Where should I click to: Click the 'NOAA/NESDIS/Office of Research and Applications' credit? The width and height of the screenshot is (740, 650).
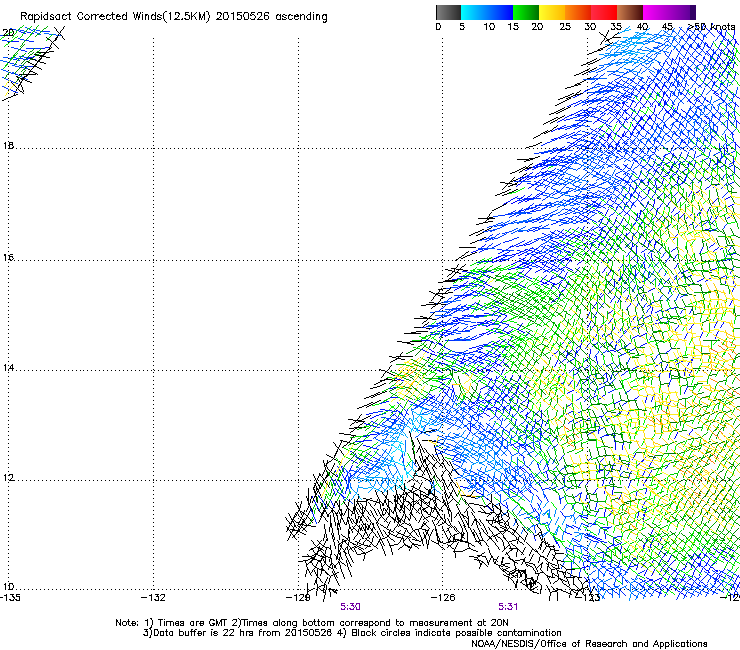pyautogui.click(x=589, y=644)
